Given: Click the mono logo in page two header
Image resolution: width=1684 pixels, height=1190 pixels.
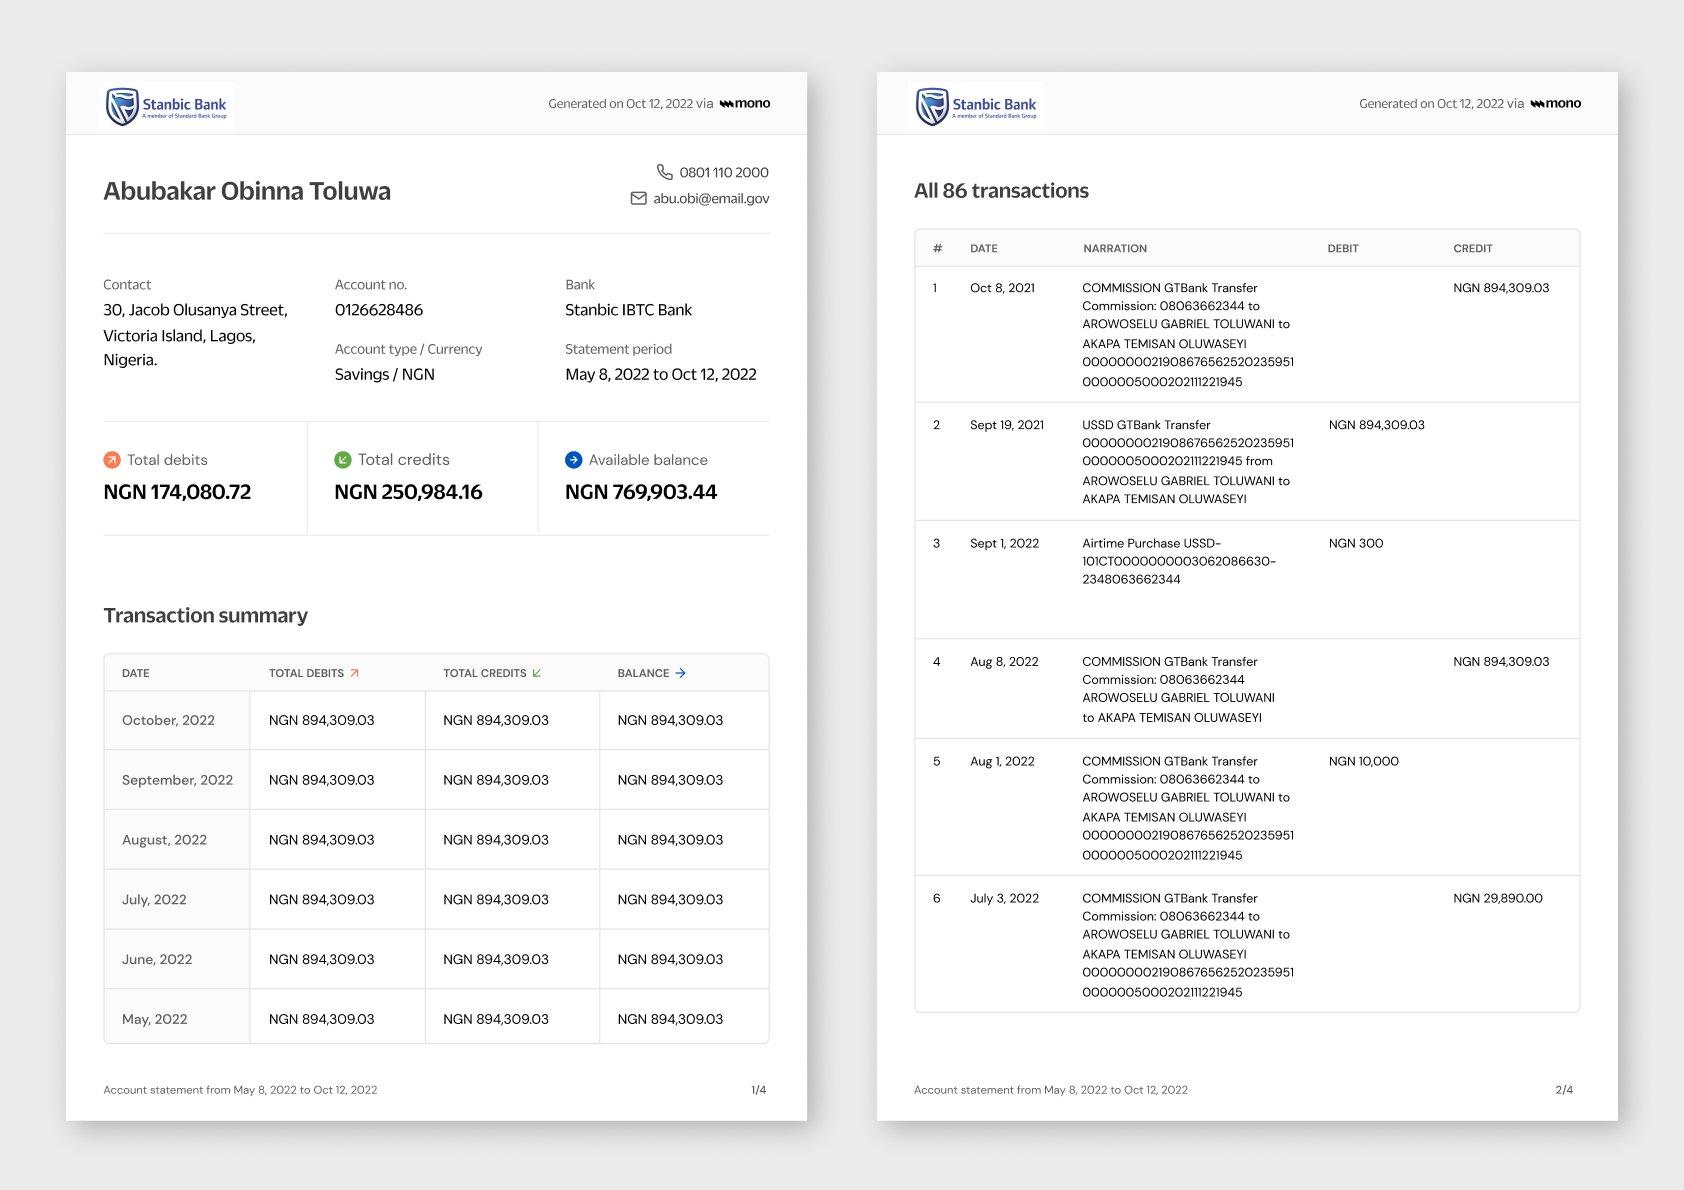Looking at the screenshot, I should coord(1556,104).
